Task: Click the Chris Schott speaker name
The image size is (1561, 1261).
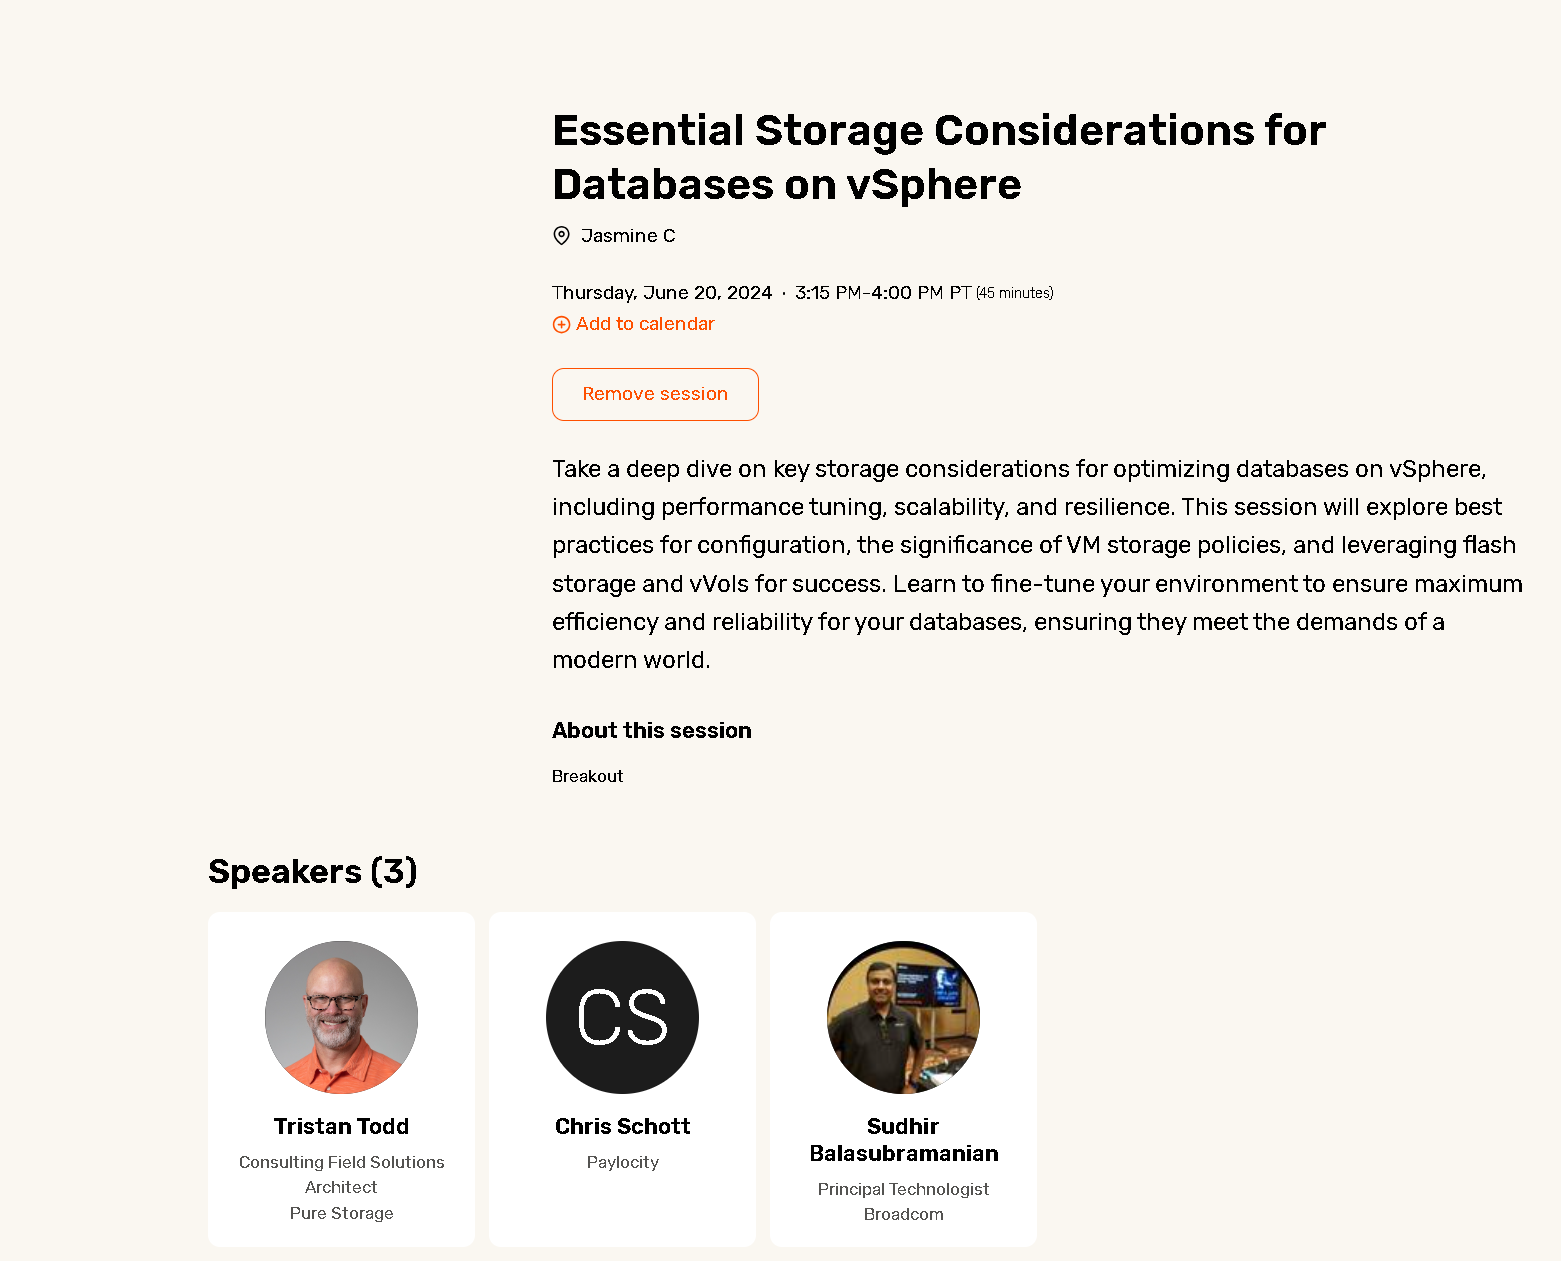Action: click(x=622, y=1127)
